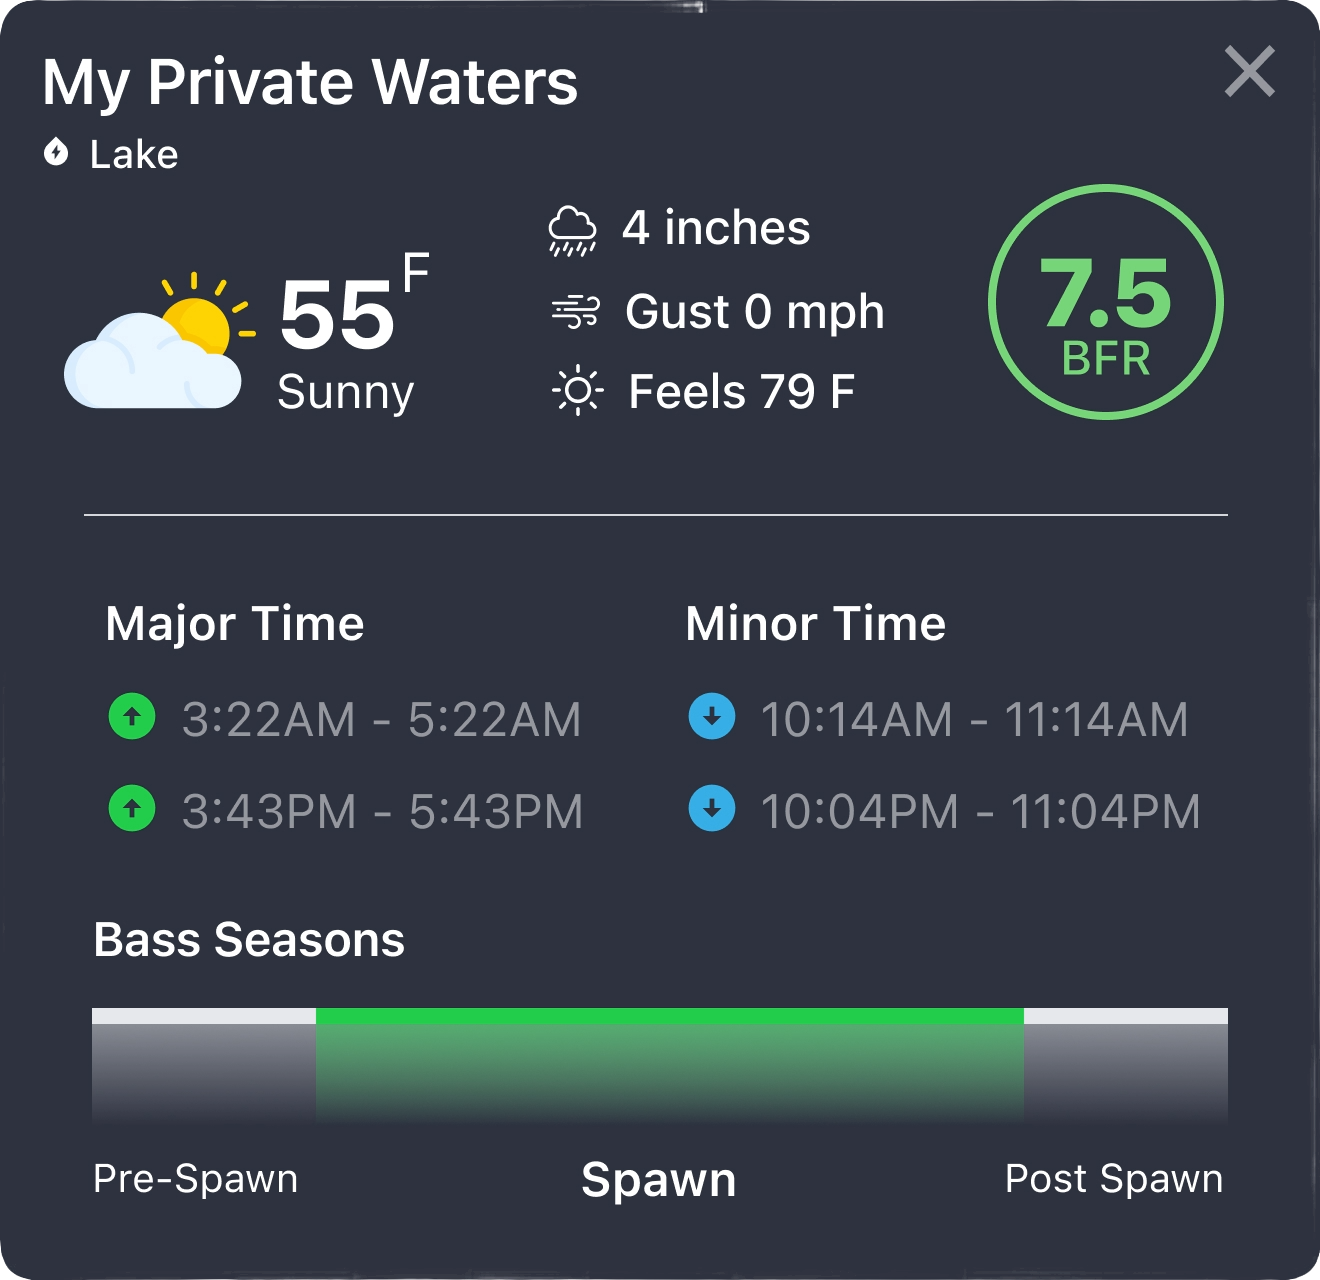The image size is (1320, 1280).
Task: Click the partly cloudy sun weather icon
Action: pyautogui.click(x=159, y=341)
